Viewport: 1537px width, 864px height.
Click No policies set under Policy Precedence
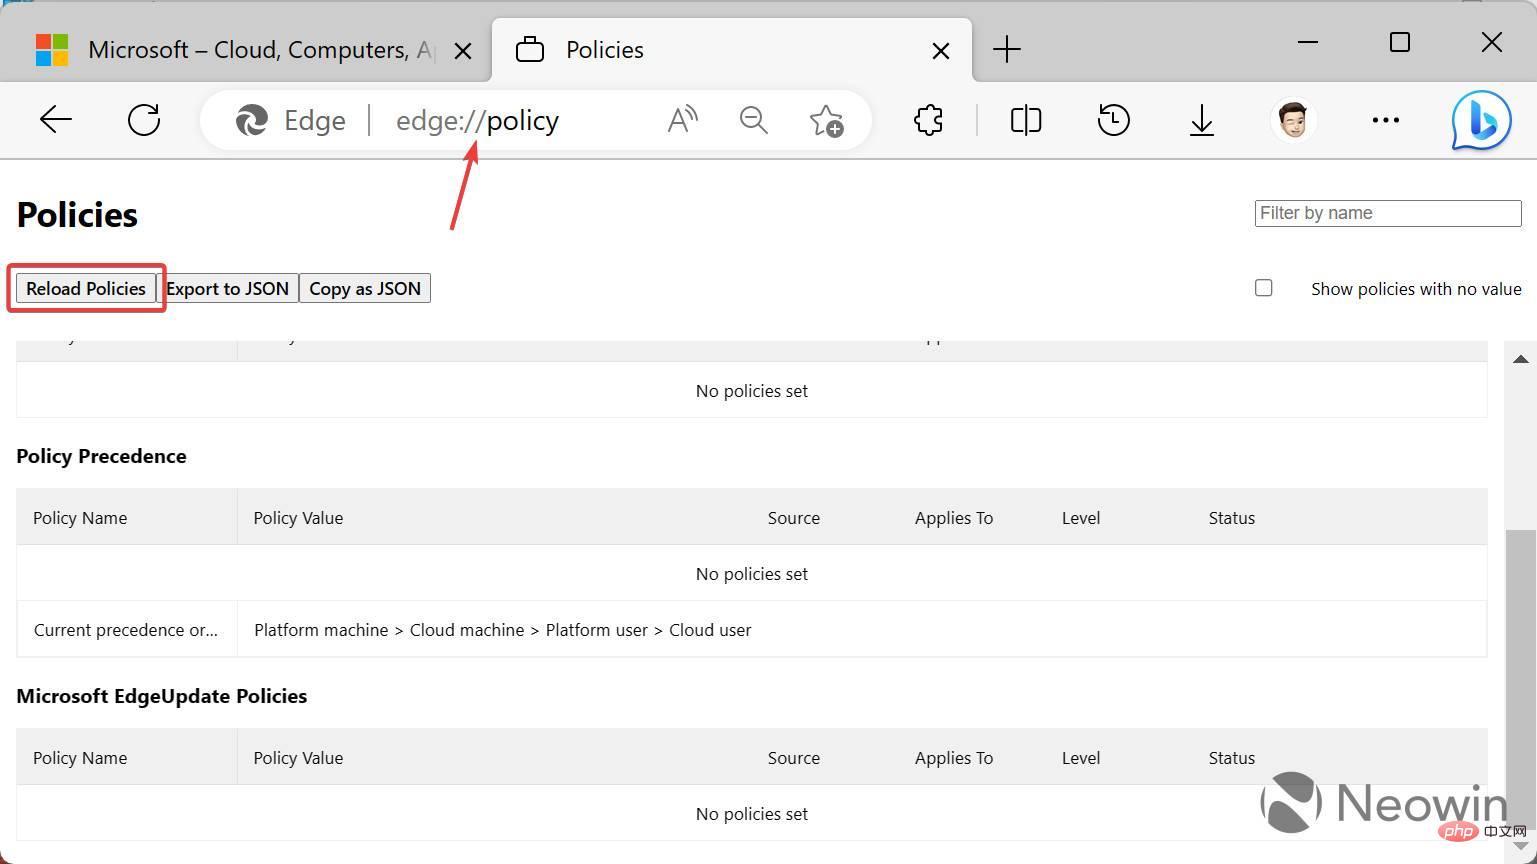(752, 574)
